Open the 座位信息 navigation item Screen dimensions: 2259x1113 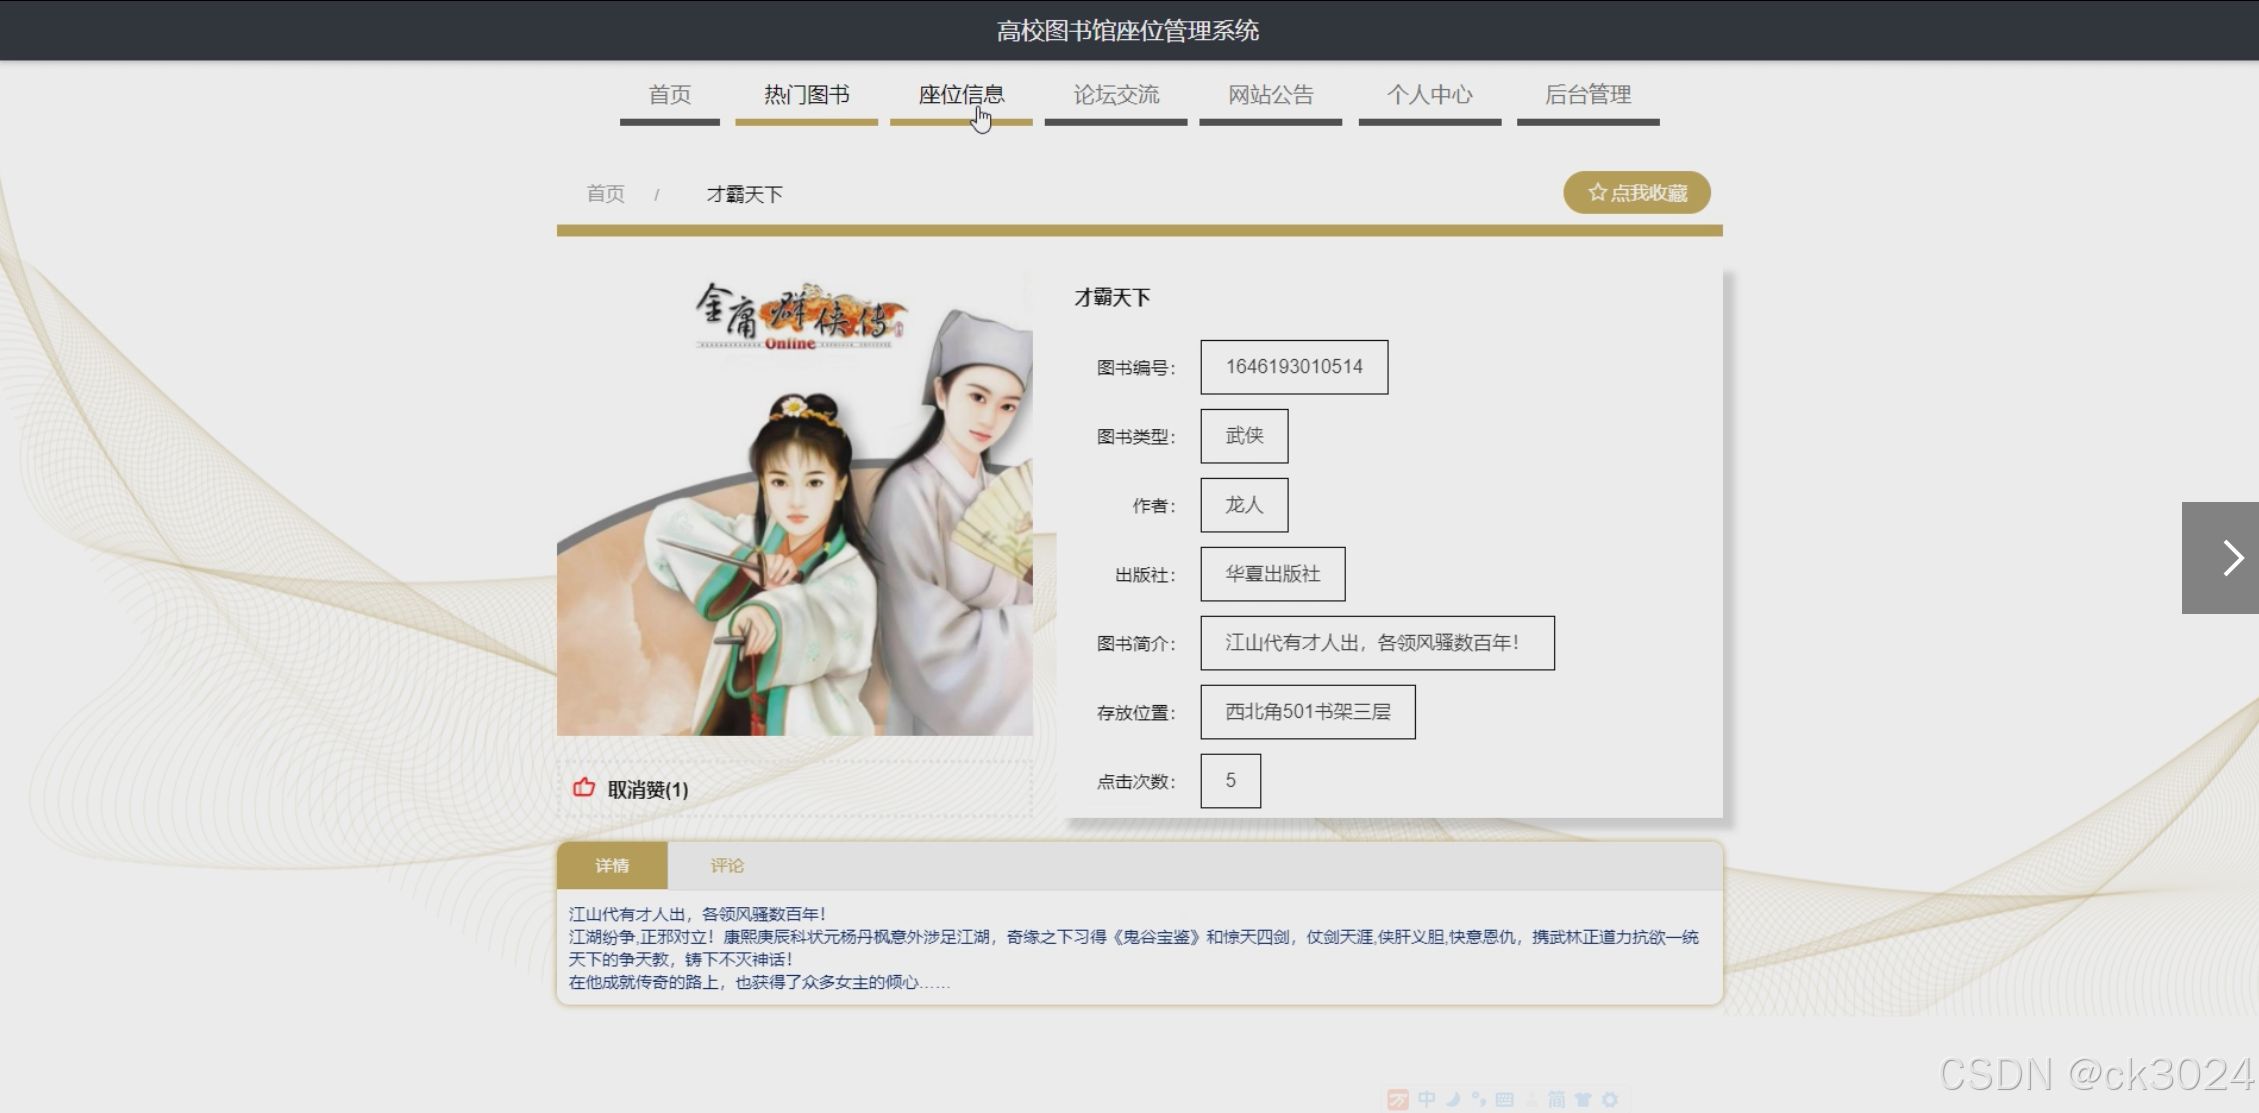(x=961, y=95)
